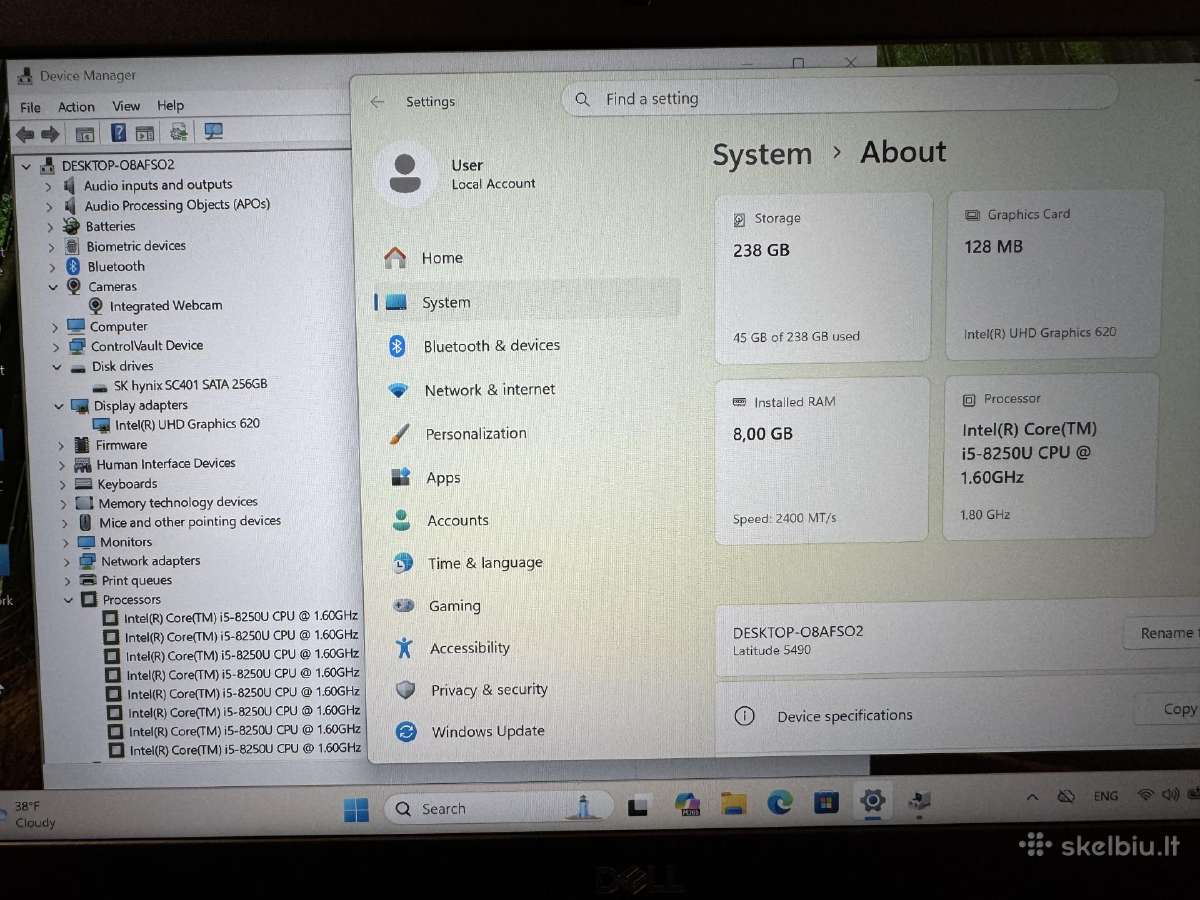Click the scan for hardware changes monitor icon
This screenshot has height=900, width=1200.
click(x=213, y=131)
